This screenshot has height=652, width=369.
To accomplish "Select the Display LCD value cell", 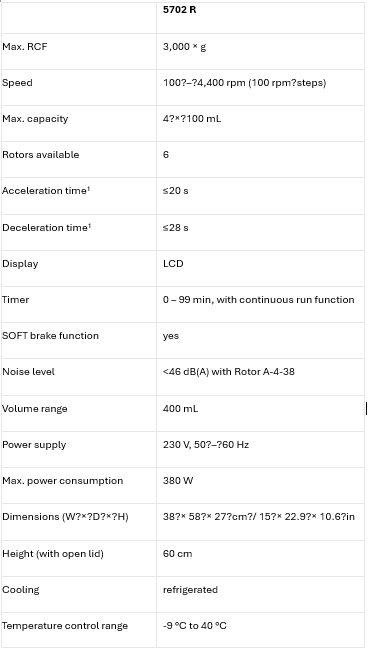I will point(260,268).
